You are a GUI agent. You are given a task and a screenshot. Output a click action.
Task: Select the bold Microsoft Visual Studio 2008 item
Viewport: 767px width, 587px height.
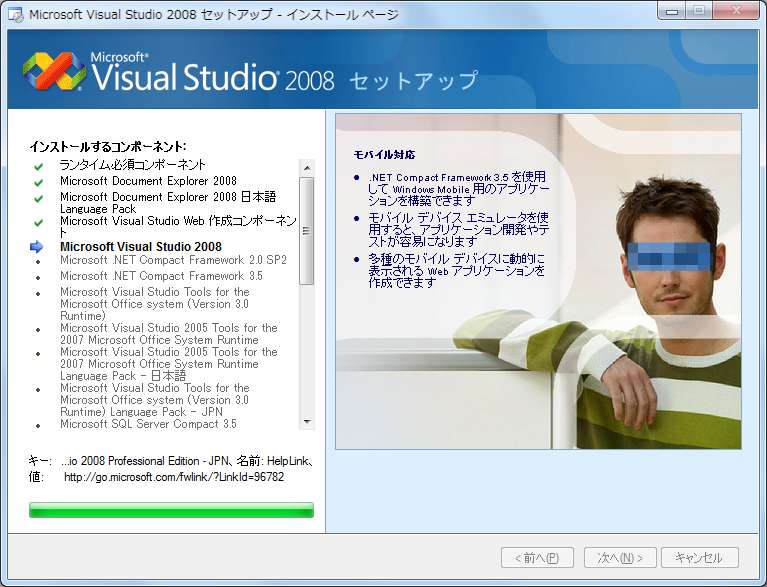click(141, 247)
